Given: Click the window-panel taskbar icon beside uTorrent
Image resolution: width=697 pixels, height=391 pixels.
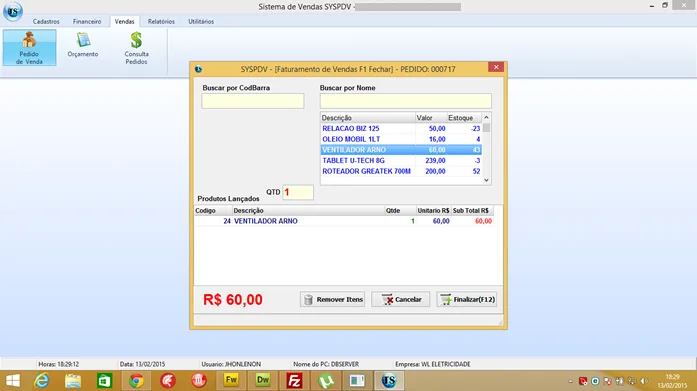Looking at the screenshot, I should (x=357, y=381).
